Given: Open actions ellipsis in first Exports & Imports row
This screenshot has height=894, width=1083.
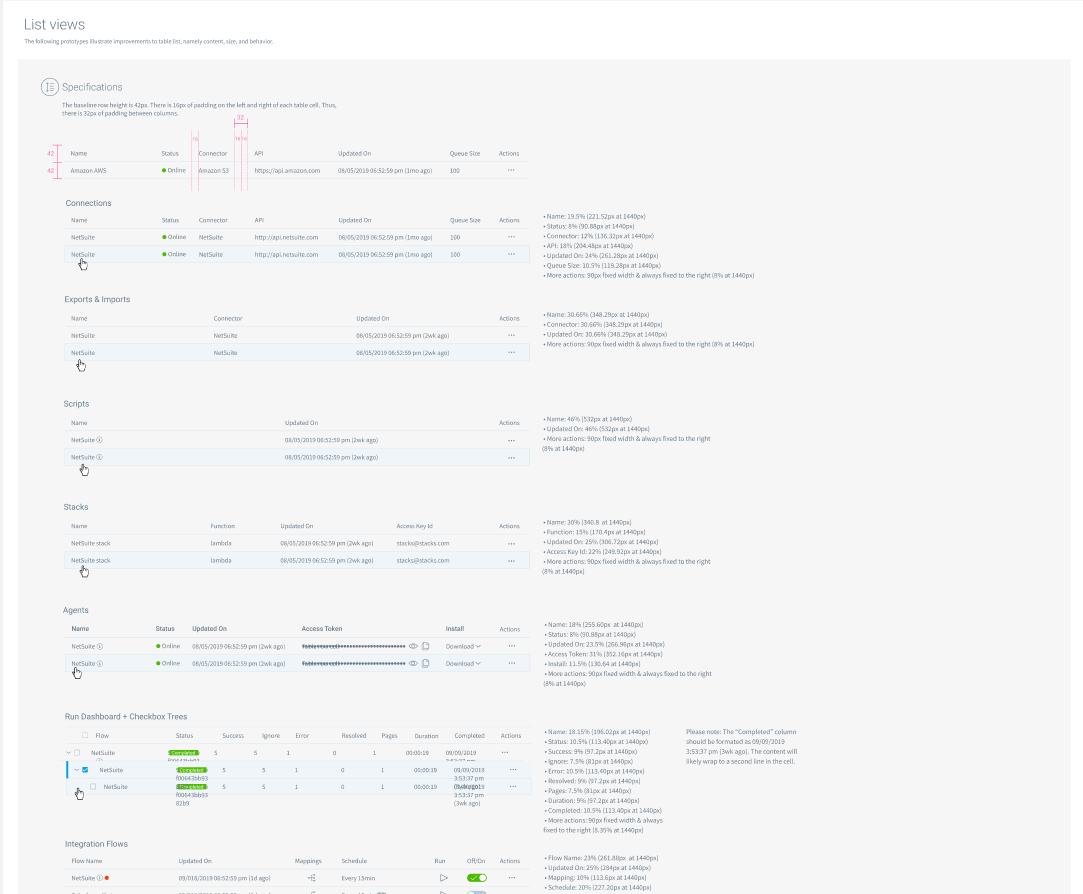Looking at the screenshot, I should pos(511,335).
